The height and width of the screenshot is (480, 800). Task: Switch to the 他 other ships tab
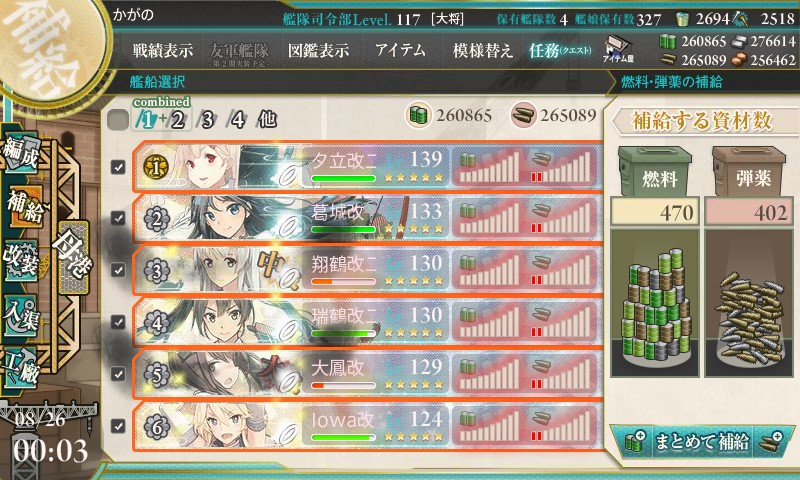coord(267,119)
